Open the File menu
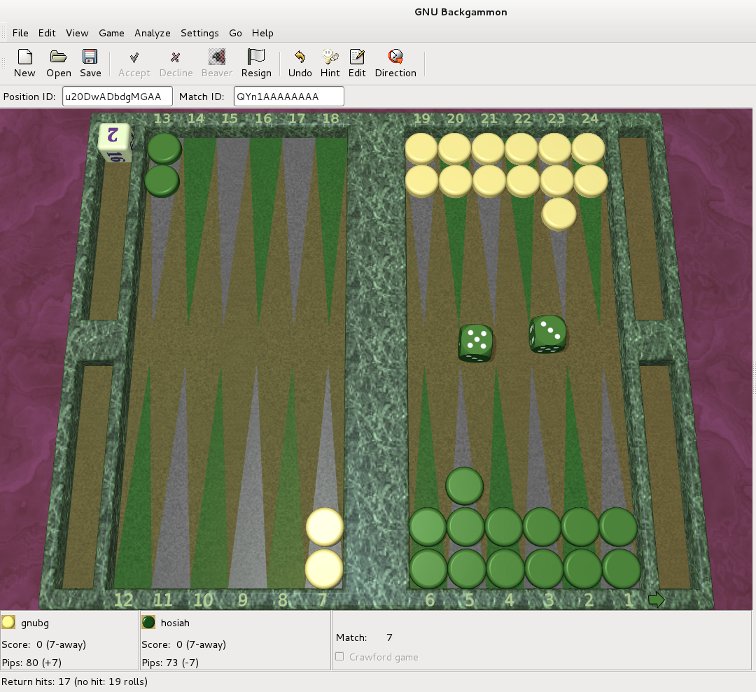Viewport: 756px width, 692px height. click(x=20, y=33)
